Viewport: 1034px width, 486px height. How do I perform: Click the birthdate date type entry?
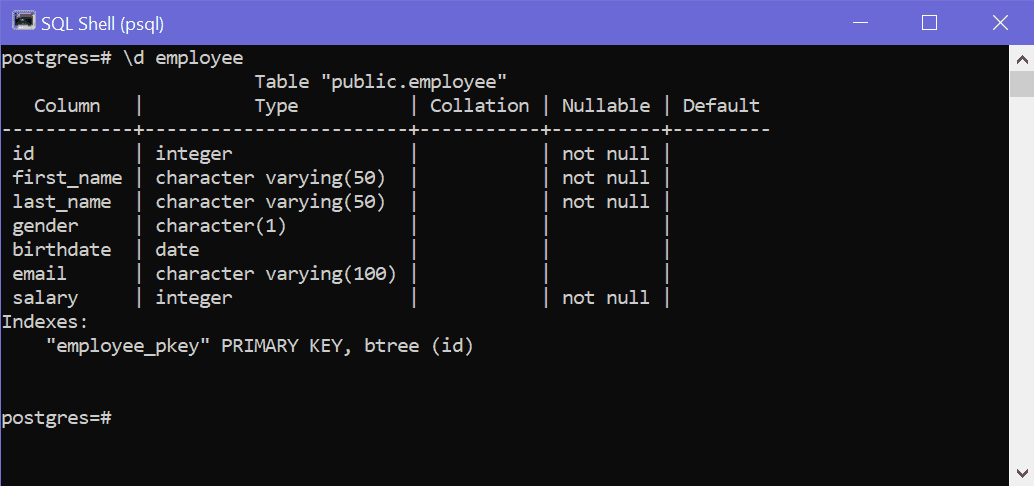pos(177,249)
